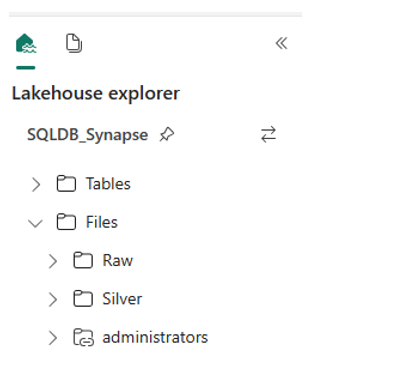Viewport: 402px width, 371px height.
Task: Click the Tables folder icon
Action: coord(66,184)
